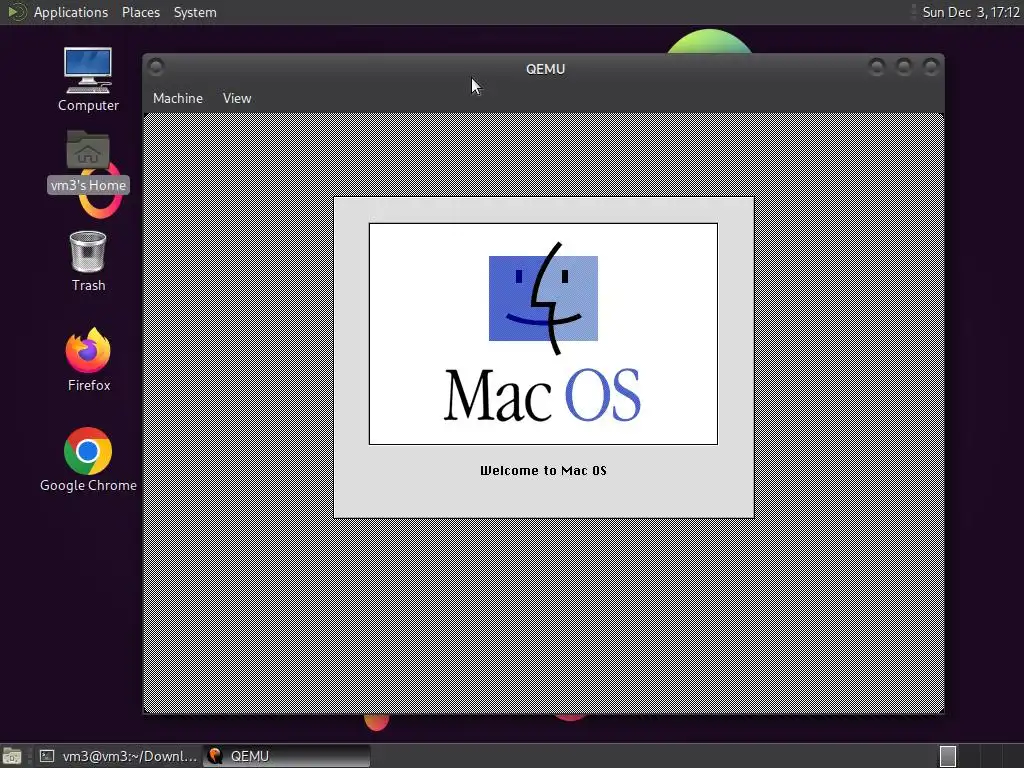The height and width of the screenshot is (768, 1024).
Task: Select the Google Chrome desktop icon
Action: pyautogui.click(x=88, y=460)
